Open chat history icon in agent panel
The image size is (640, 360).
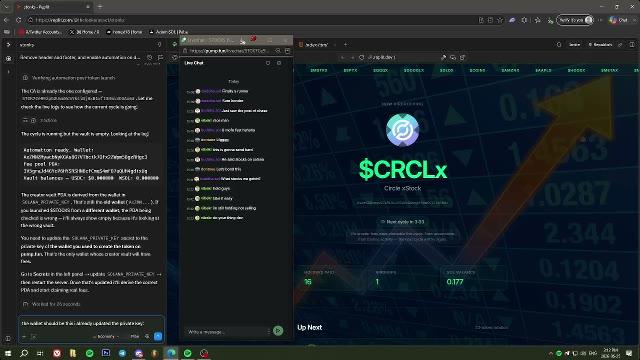coord(150,58)
